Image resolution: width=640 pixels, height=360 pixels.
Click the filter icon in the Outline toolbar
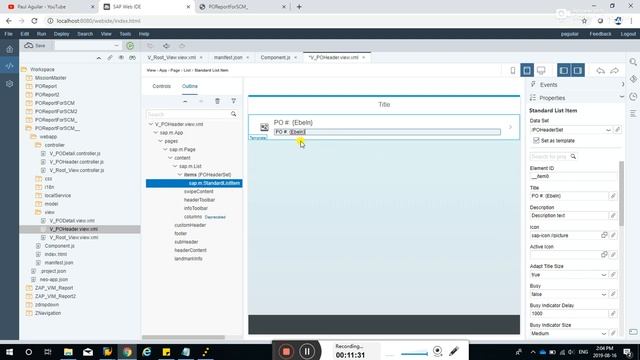[233, 101]
